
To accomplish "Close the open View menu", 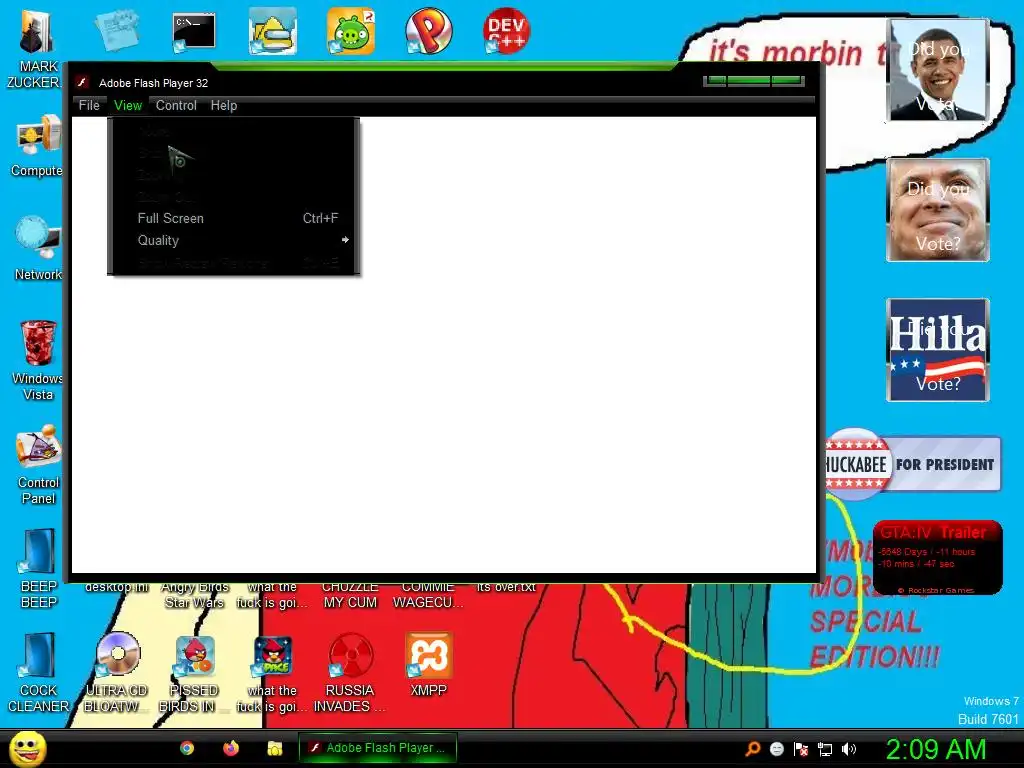I will click(127, 105).
